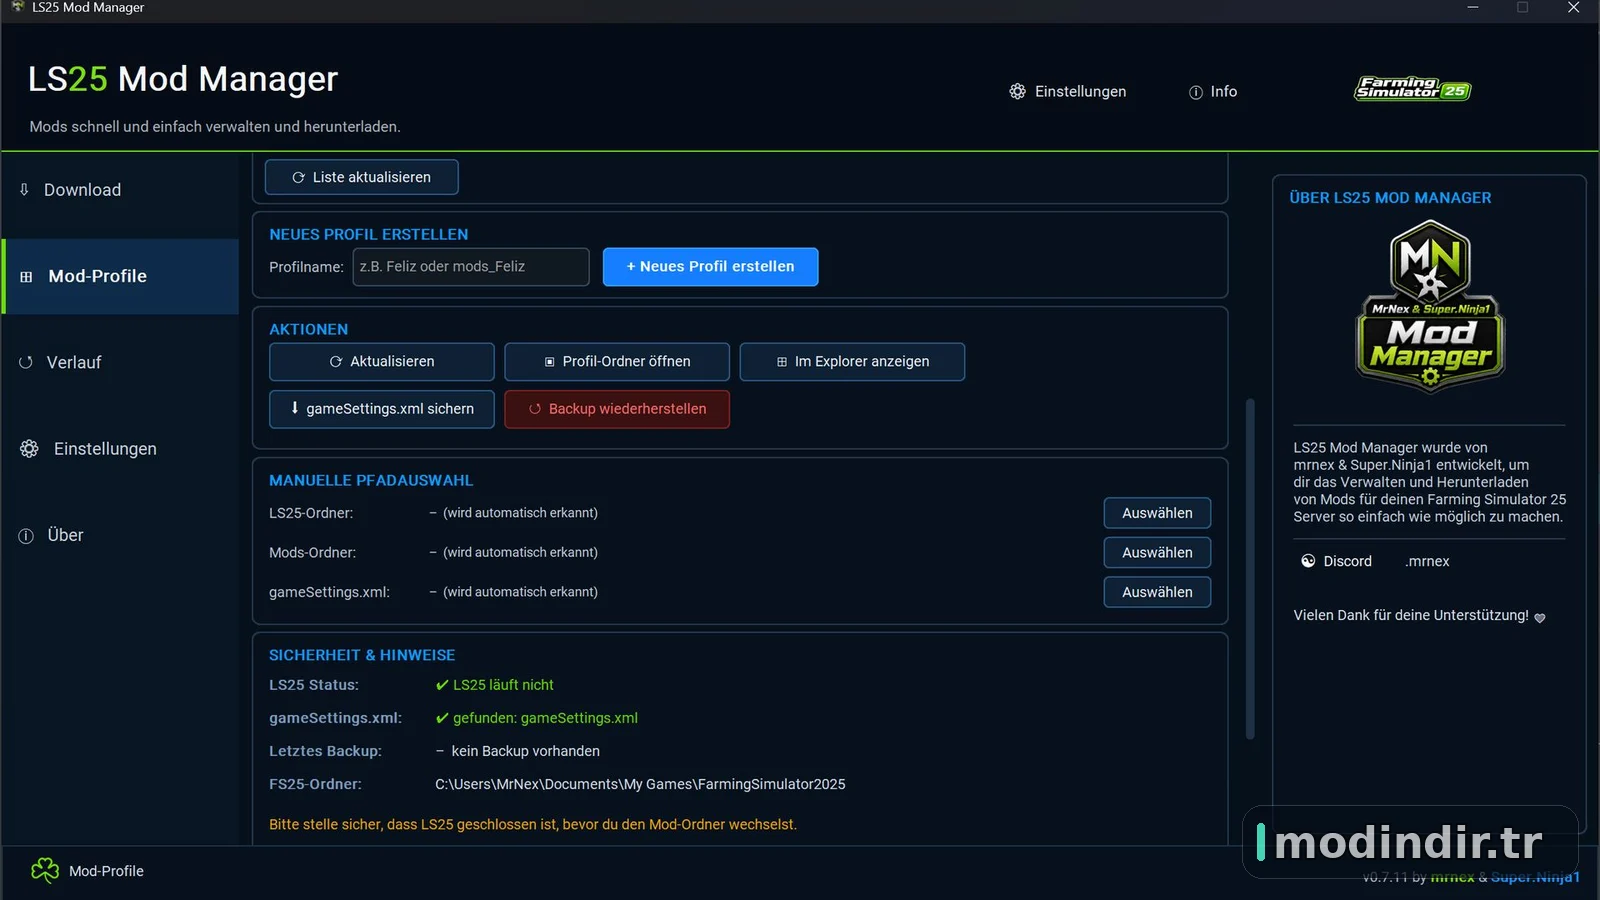Click the refresh icon on Liste aktualisieren
This screenshot has width=1600, height=900.
click(x=298, y=177)
